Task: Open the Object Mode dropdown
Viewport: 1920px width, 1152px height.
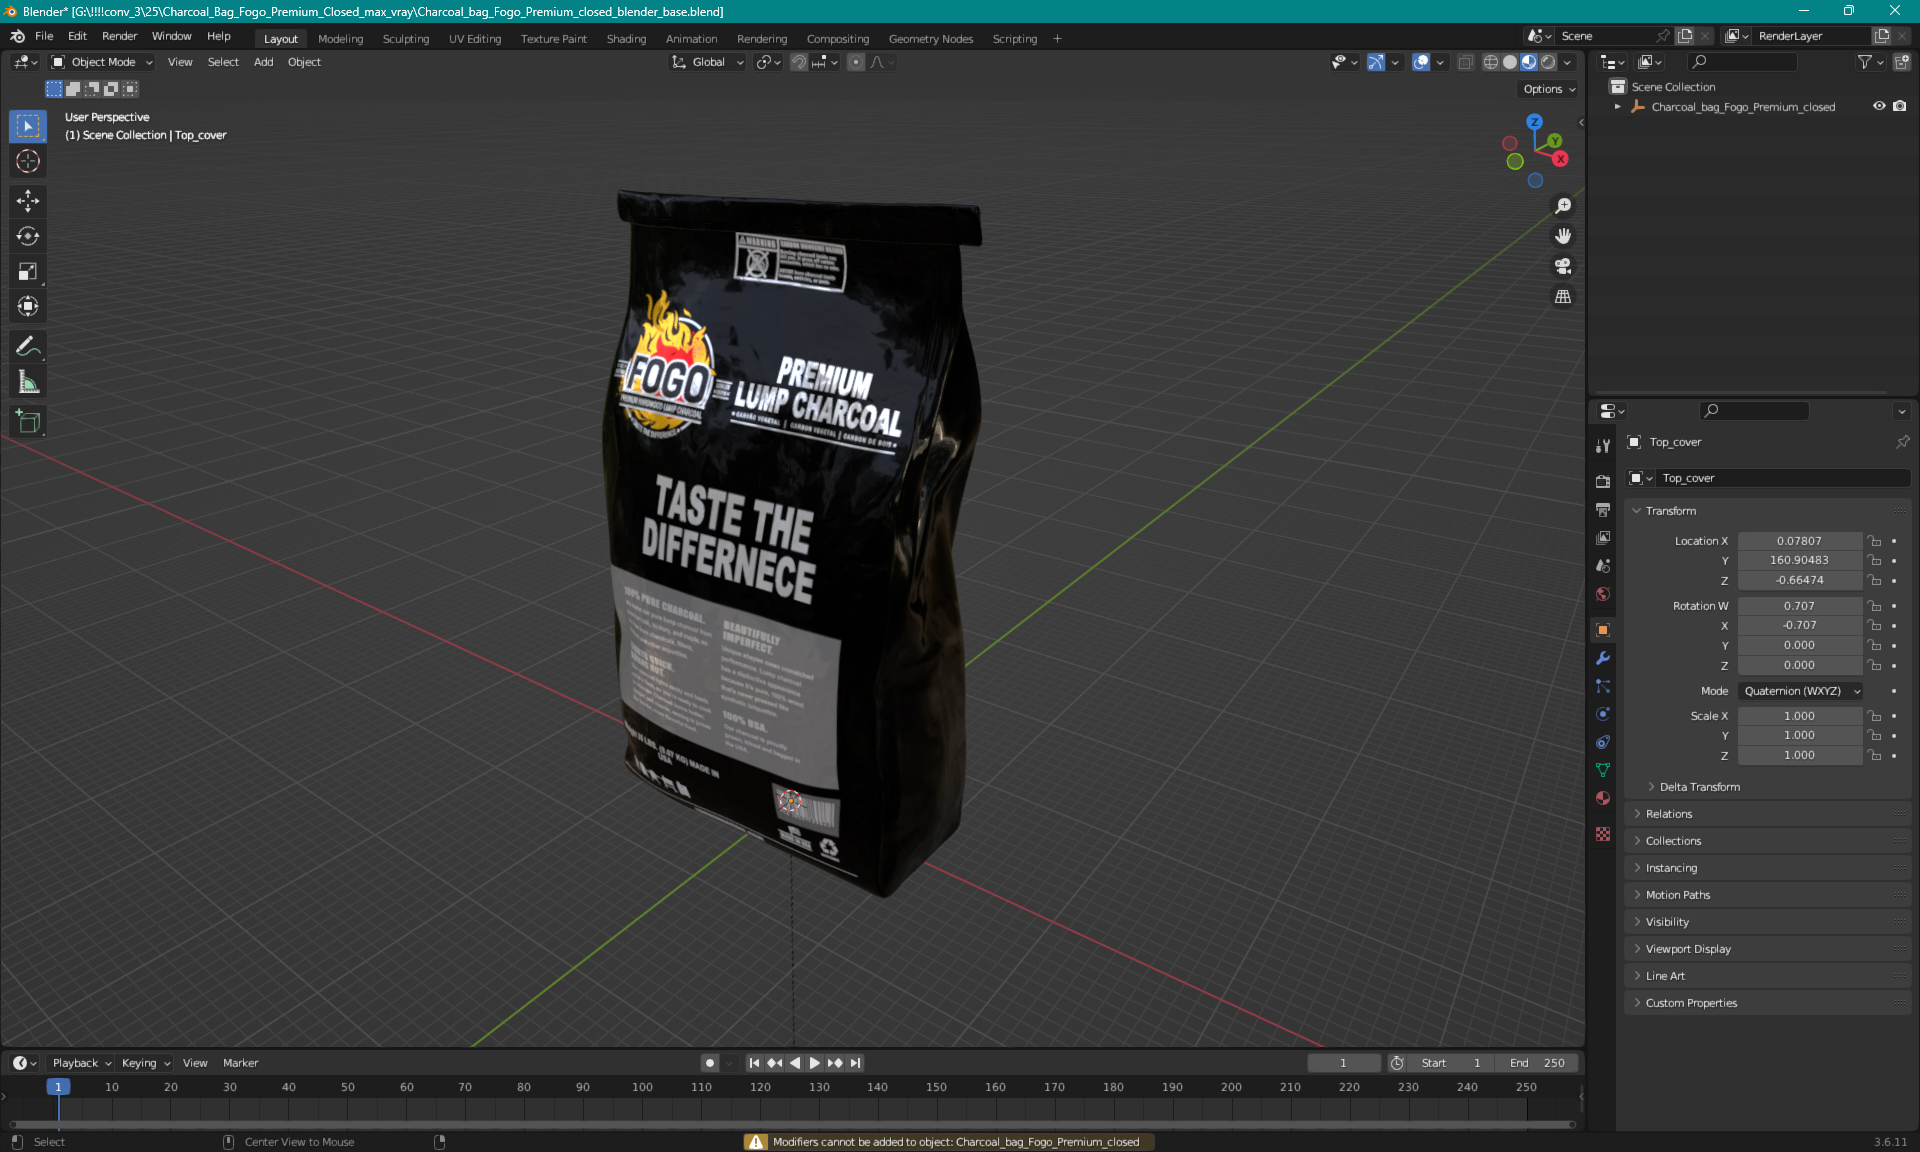Action: tap(102, 62)
